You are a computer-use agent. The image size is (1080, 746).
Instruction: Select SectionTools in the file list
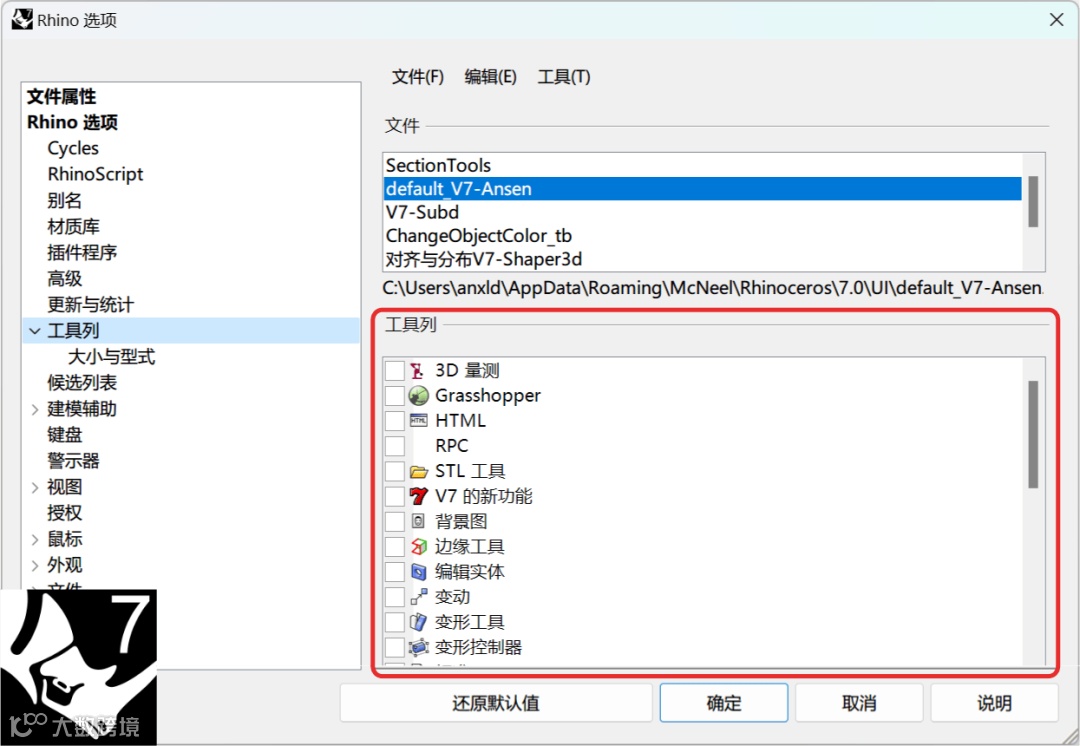[x=703, y=165]
